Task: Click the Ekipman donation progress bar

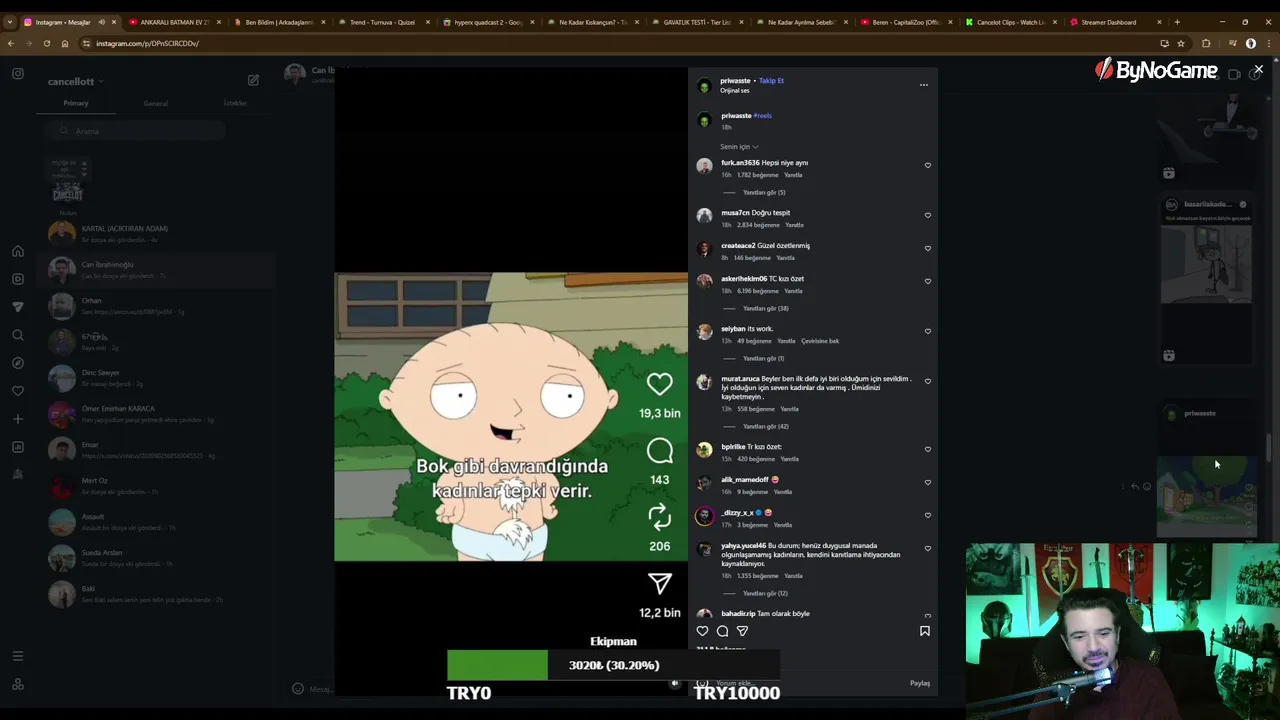Action: coord(613,665)
